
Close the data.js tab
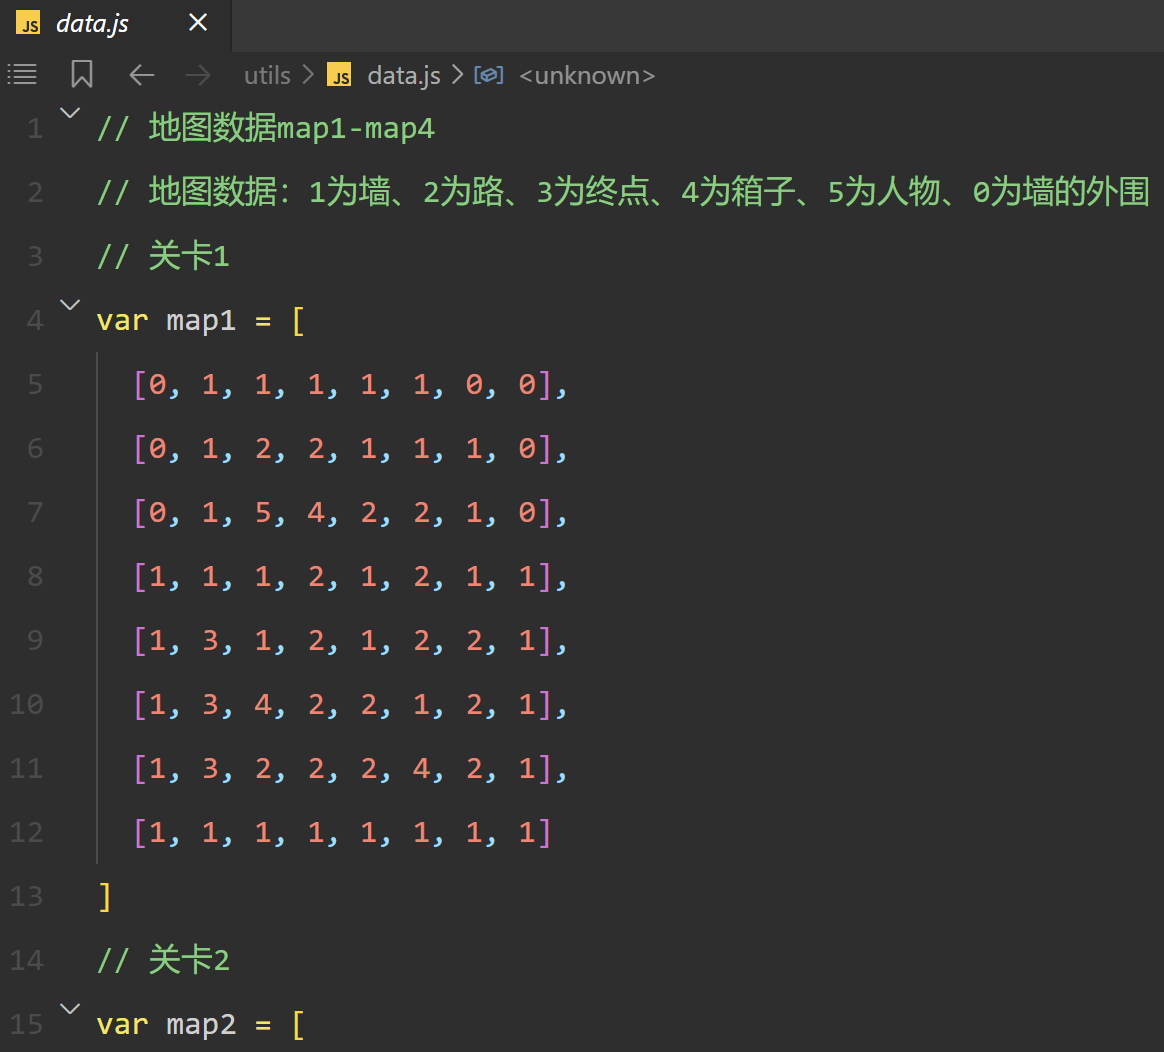pos(197,22)
